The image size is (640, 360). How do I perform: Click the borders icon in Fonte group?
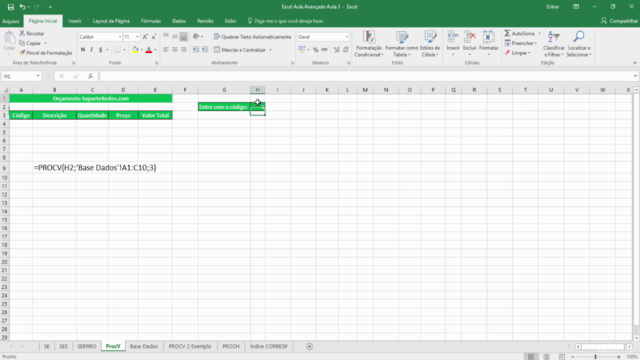point(118,50)
